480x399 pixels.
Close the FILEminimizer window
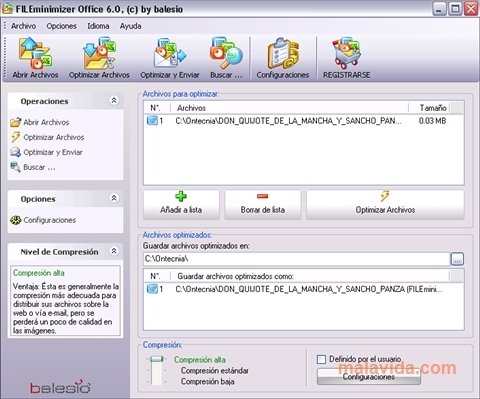click(x=471, y=9)
